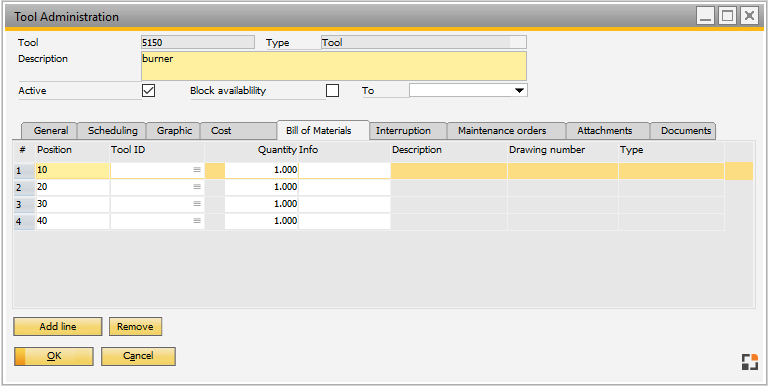Switch to the Attachments tab

pos(608,131)
